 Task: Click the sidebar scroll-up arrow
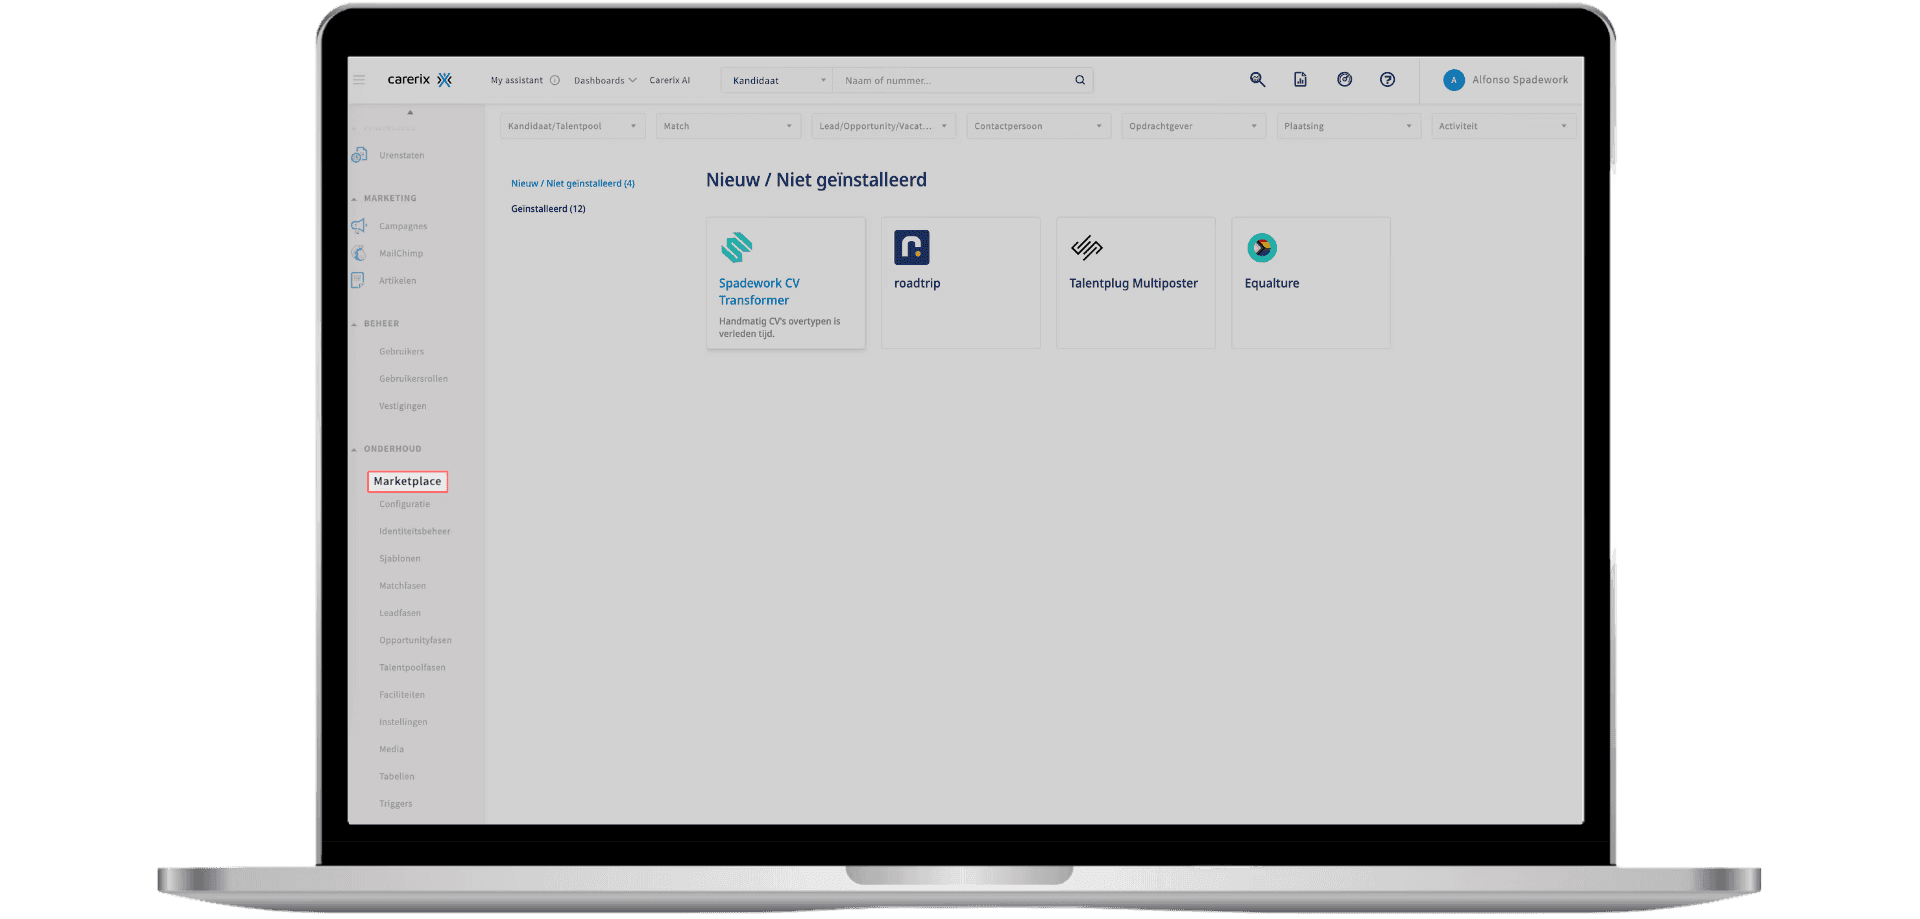(410, 112)
